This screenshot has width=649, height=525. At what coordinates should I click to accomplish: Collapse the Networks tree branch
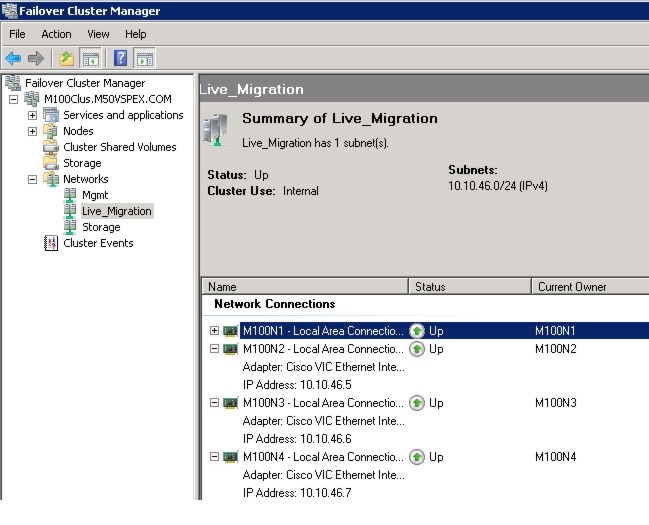[x=32, y=180]
